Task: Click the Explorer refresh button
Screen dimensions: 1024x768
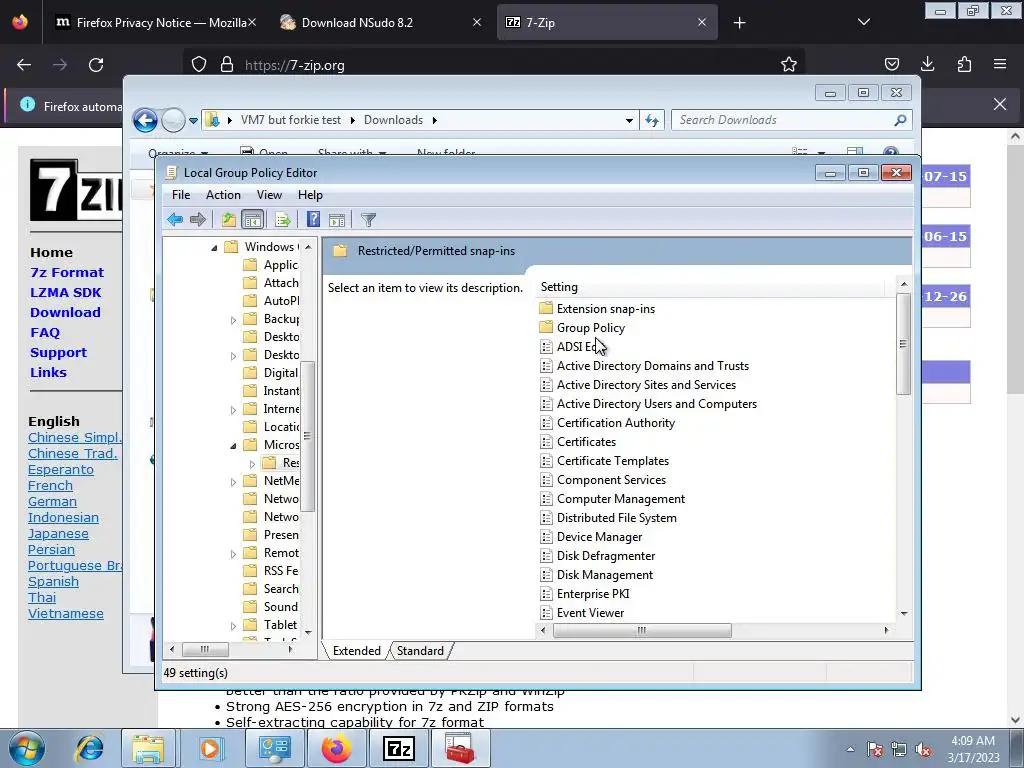Action: point(652,120)
